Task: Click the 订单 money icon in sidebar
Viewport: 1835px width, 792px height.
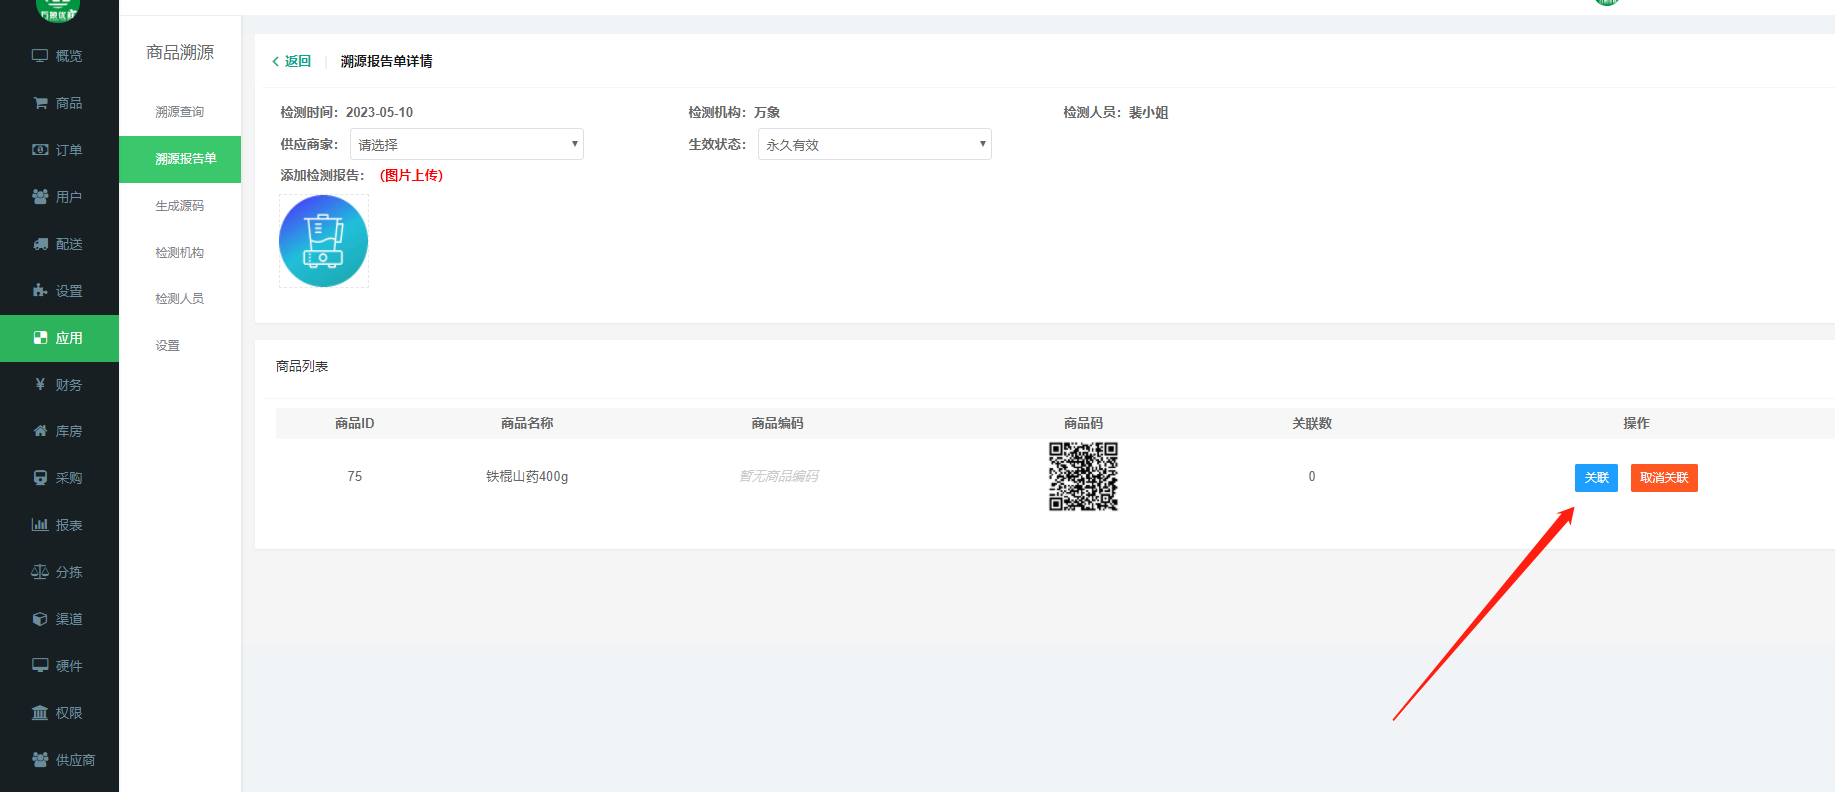Action: 40,150
